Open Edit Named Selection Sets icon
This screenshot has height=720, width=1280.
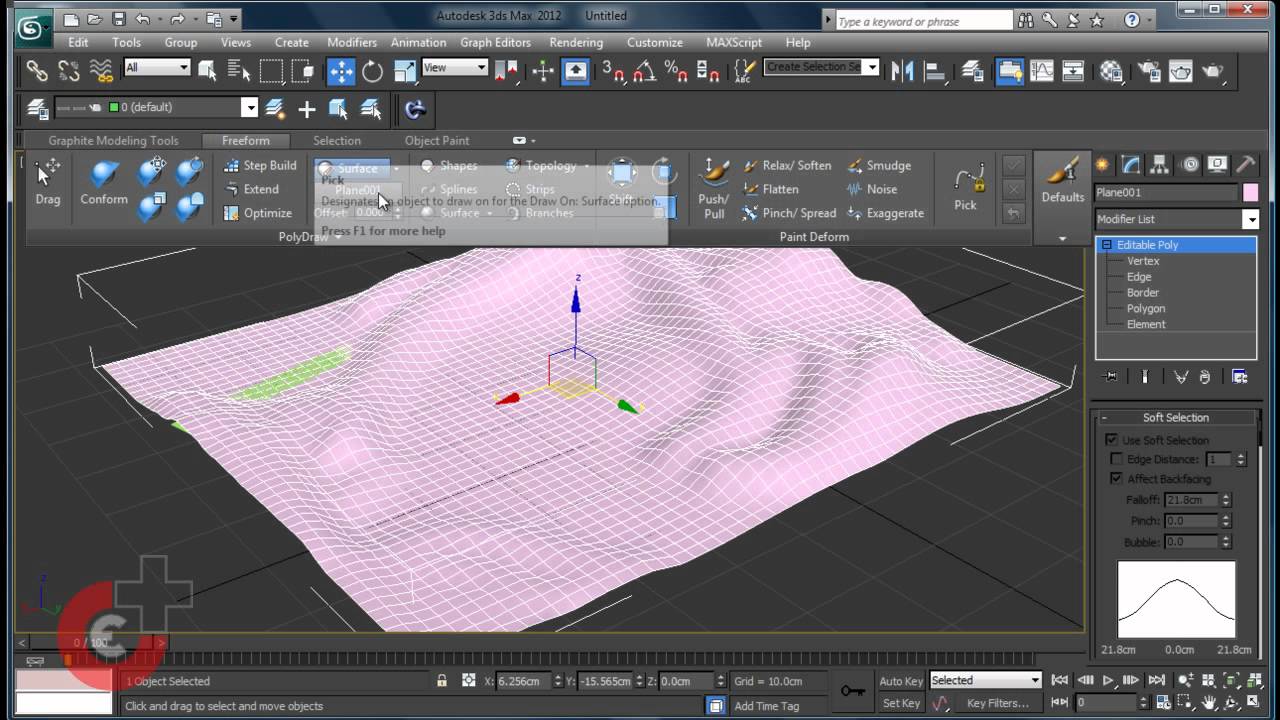pos(745,70)
